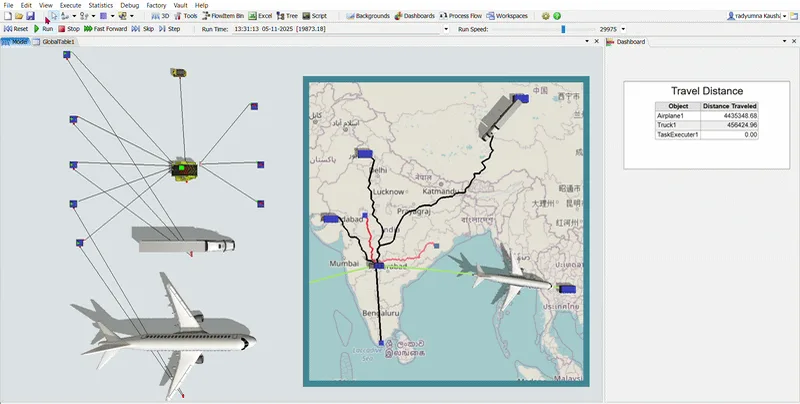Image resolution: width=800 pixels, height=404 pixels.
Task: Click the Travel Distance chart title
Action: 707,91
